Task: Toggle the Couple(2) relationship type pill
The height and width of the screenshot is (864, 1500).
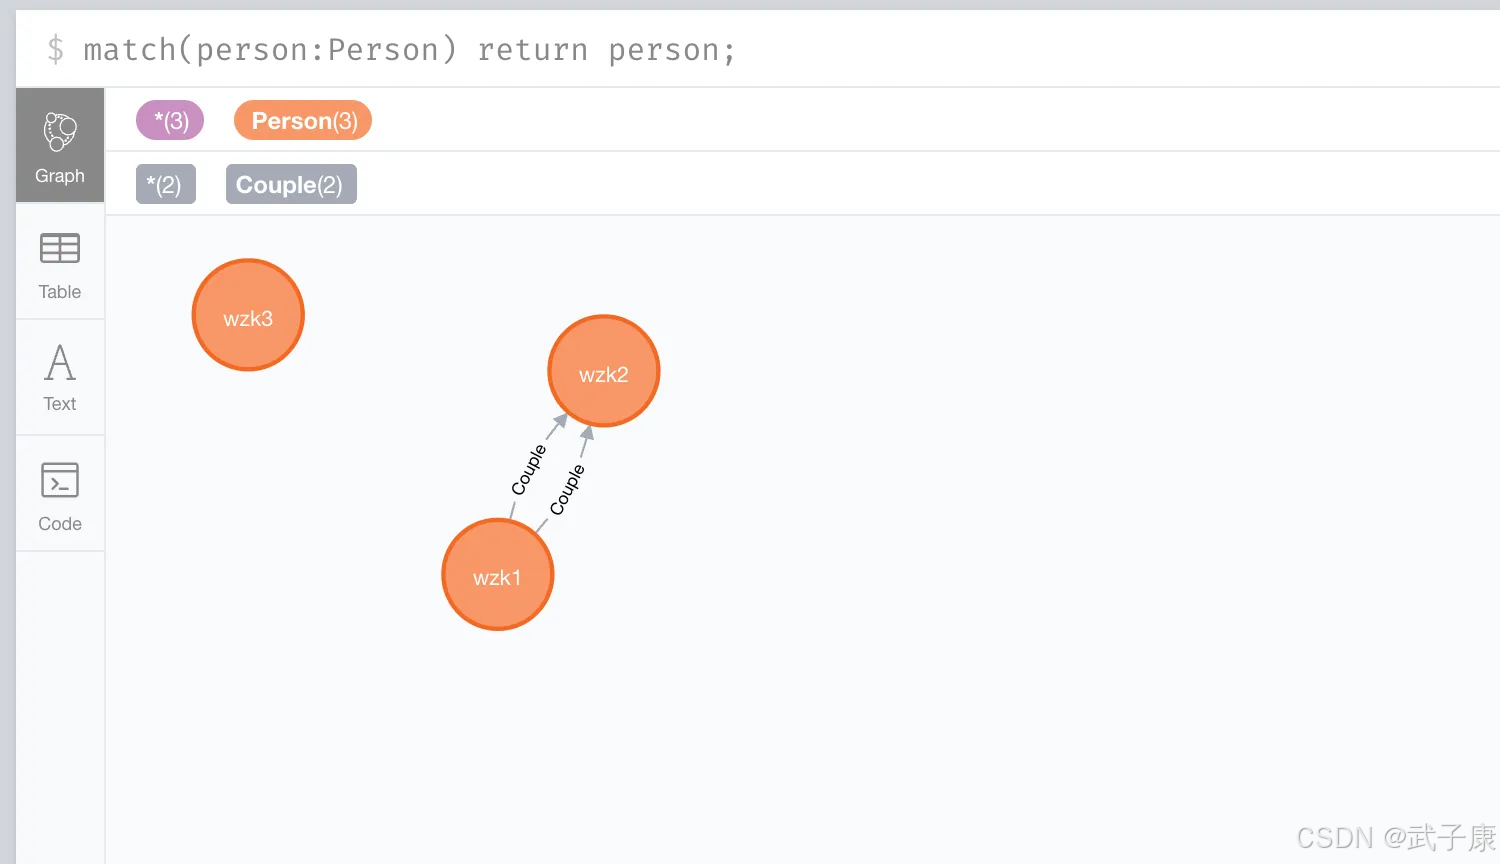Action: pos(291,184)
